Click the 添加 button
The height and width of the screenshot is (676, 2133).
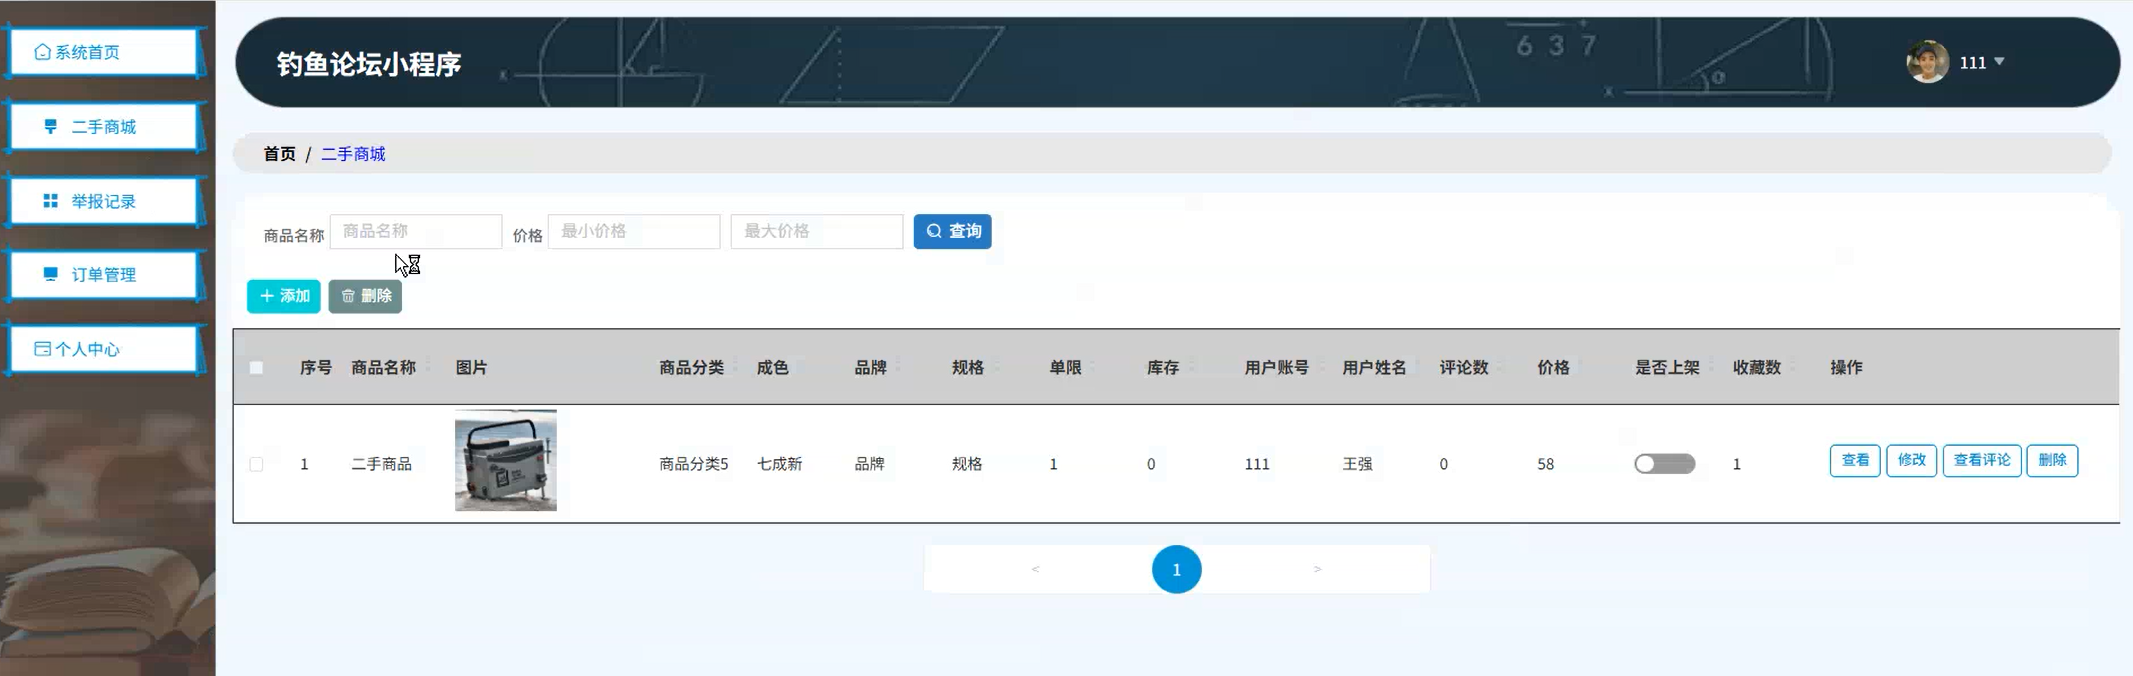(284, 296)
